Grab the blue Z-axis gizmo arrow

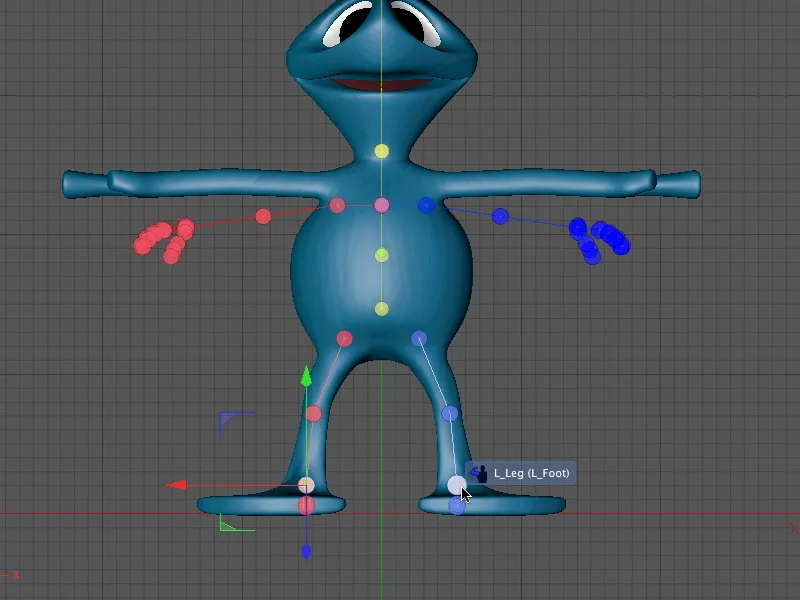[x=306, y=552]
